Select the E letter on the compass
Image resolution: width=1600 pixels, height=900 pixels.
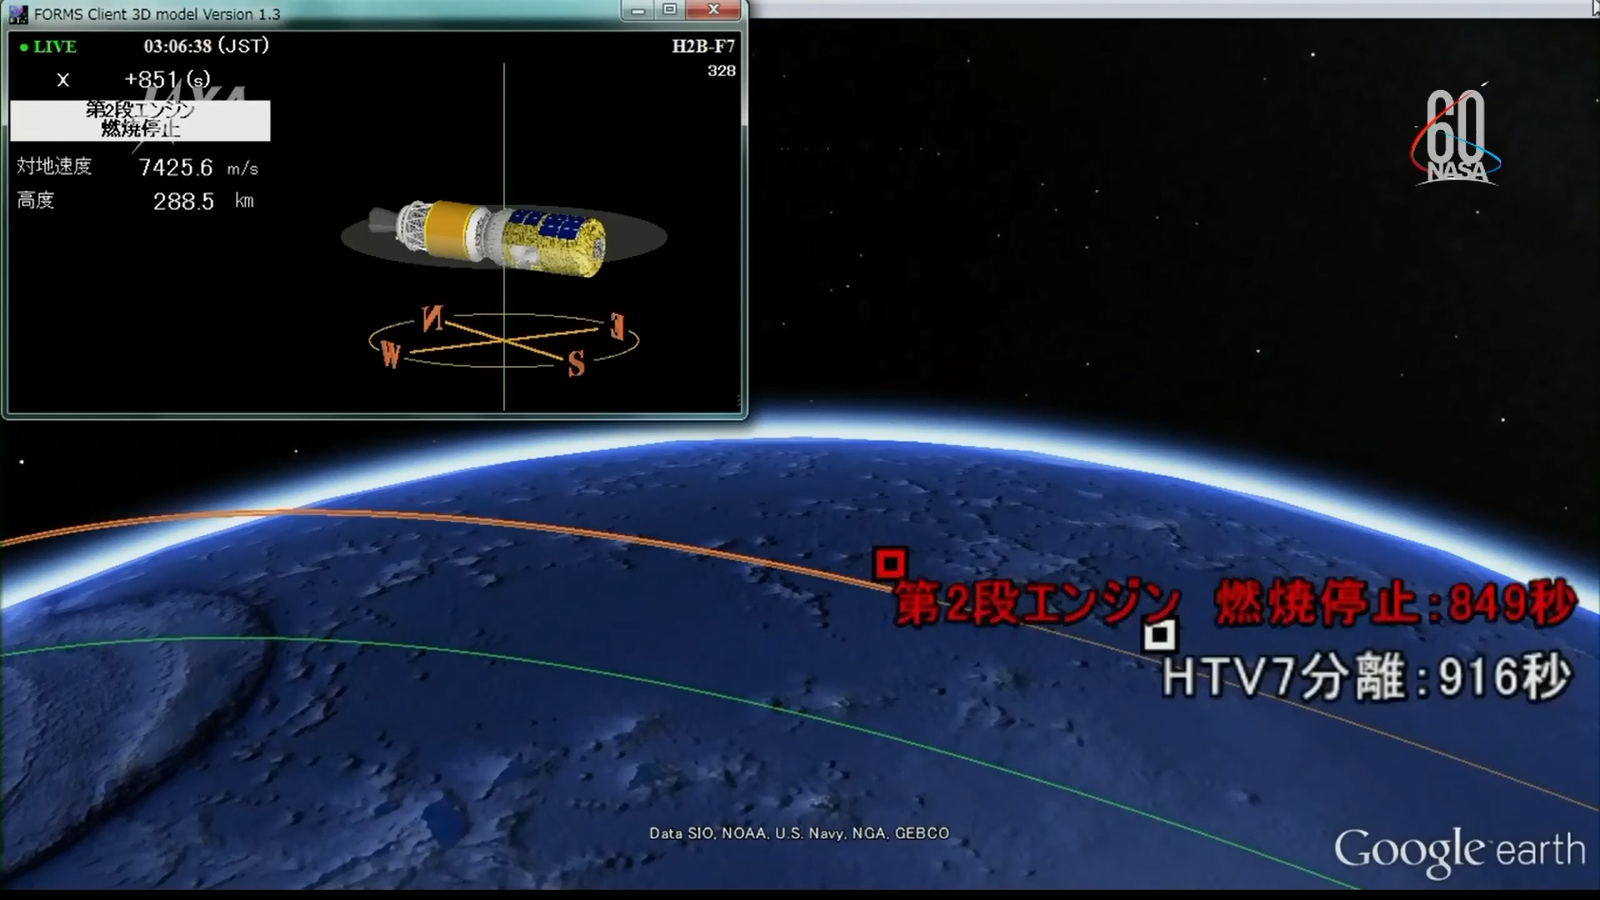[x=617, y=326]
